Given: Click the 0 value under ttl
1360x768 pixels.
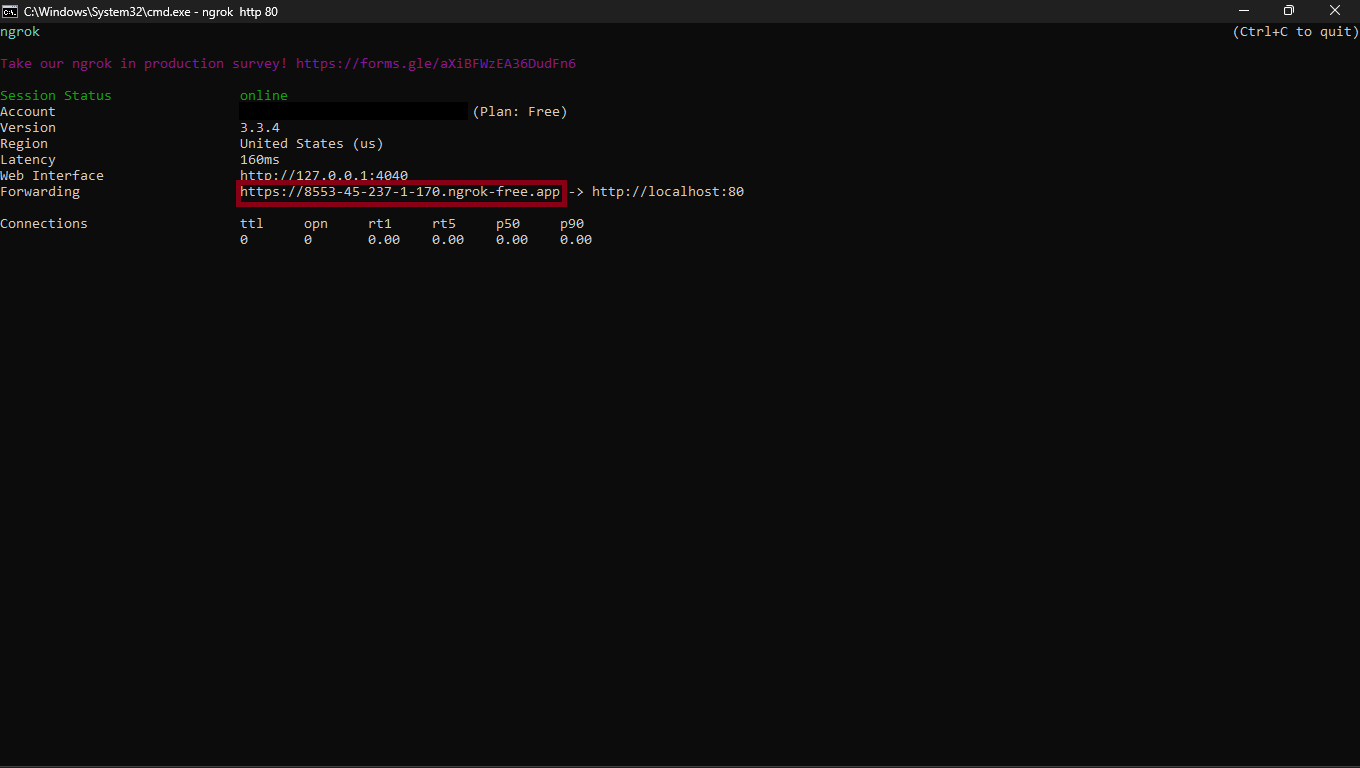Looking at the screenshot, I should [244, 240].
